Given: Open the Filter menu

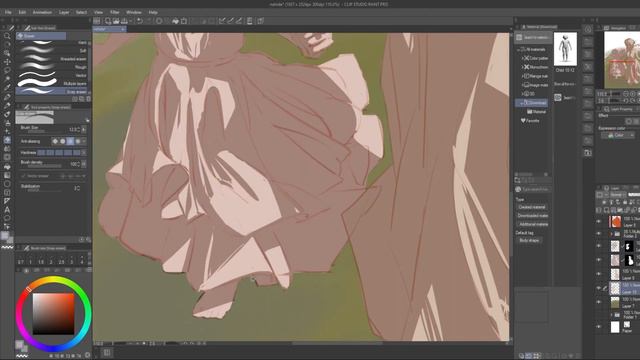Looking at the screenshot, I should pyautogui.click(x=115, y=12).
